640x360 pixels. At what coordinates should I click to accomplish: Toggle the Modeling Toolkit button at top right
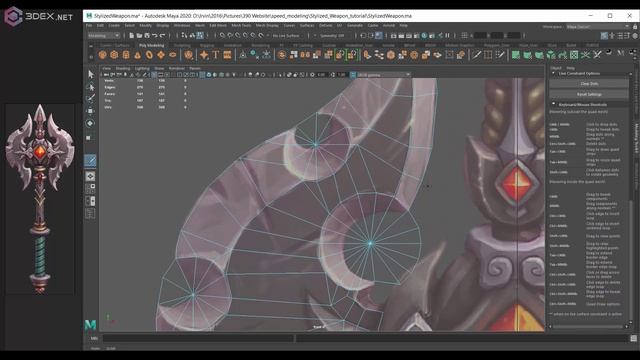click(604, 36)
